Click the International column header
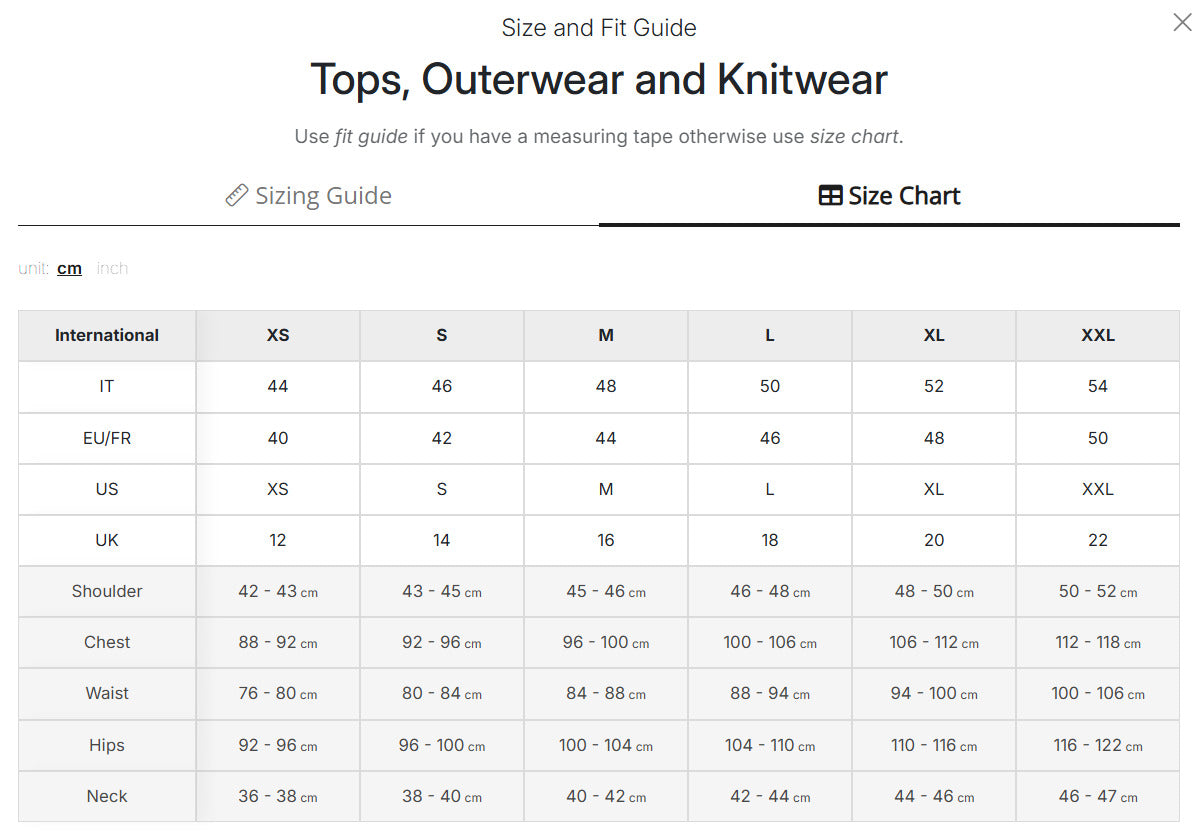Viewport: 1201px width, 835px height. pyautogui.click(x=107, y=335)
